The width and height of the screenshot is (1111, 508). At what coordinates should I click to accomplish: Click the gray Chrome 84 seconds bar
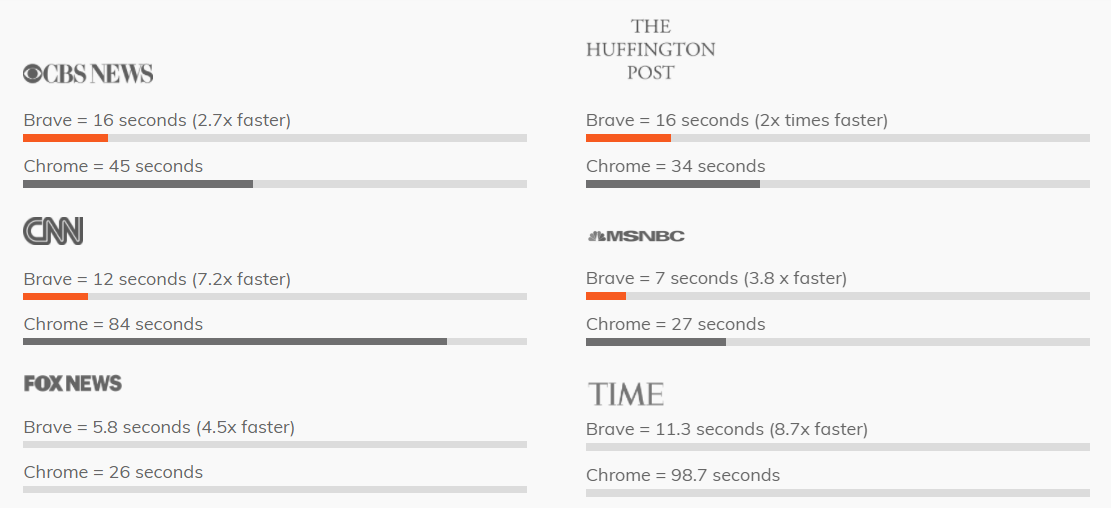point(235,342)
